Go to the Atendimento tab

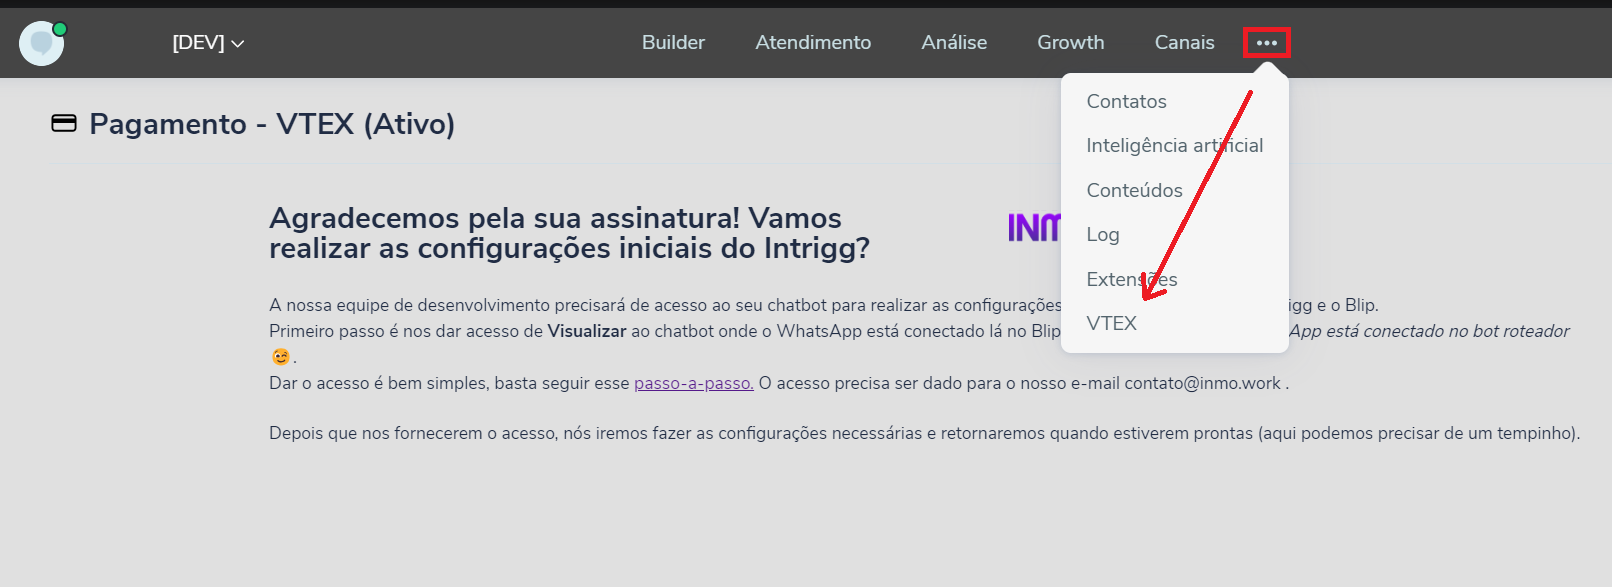[813, 43]
